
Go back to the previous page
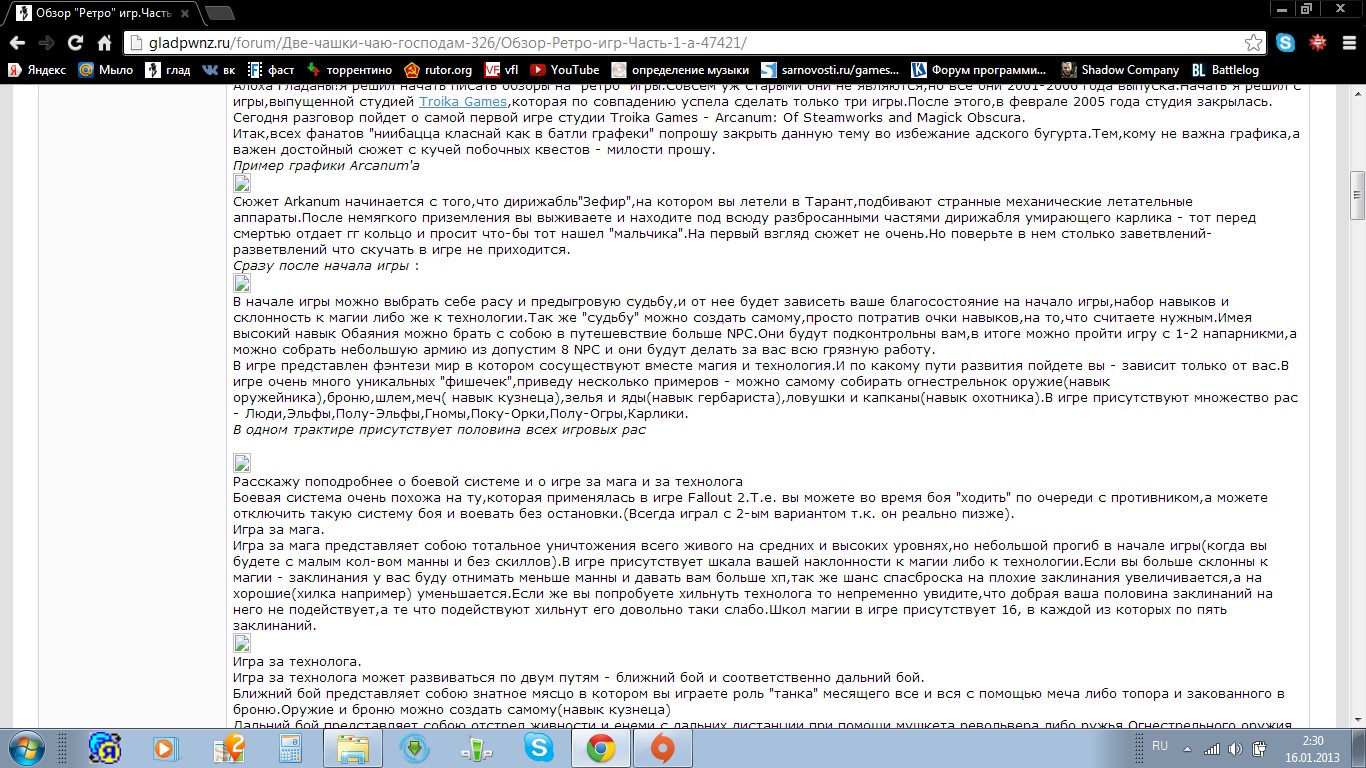click(17, 43)
